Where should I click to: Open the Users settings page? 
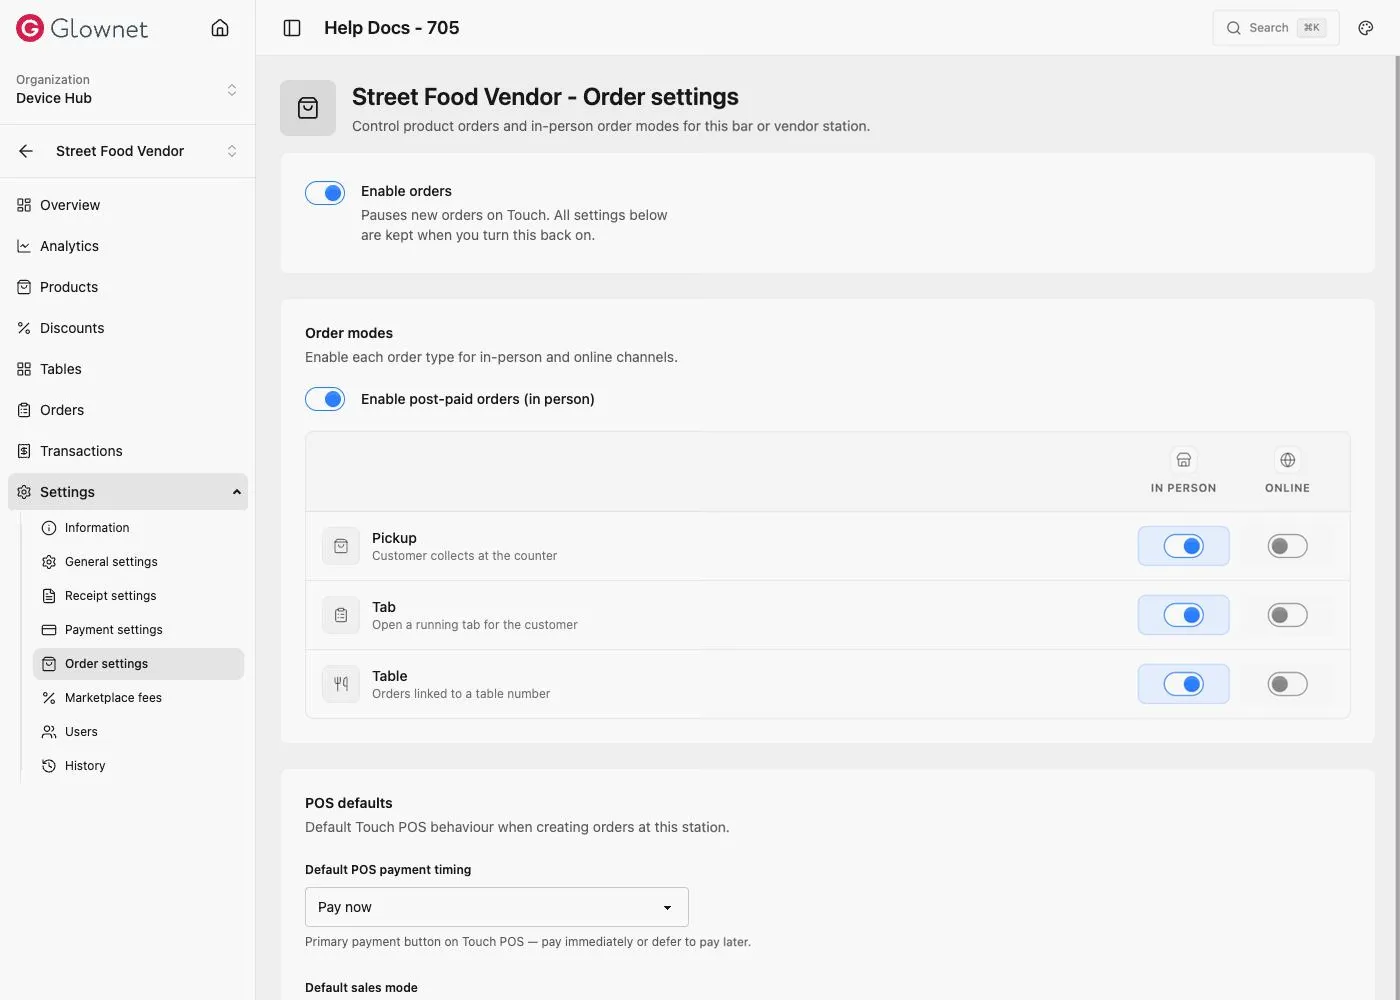[138, 732]
